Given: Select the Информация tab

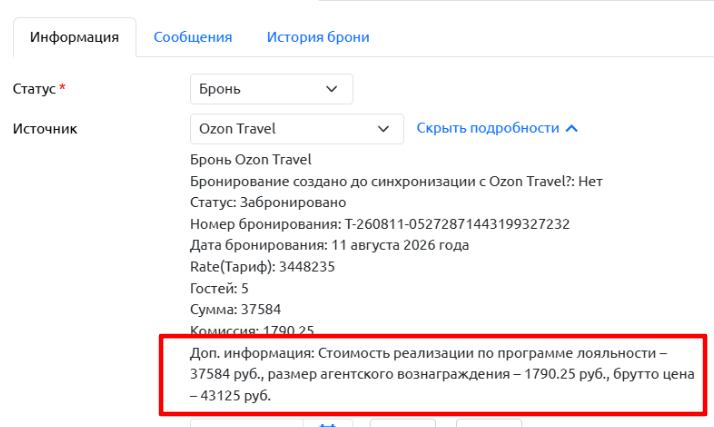Looking at the screenshot, I should click(x=75, y=37).
